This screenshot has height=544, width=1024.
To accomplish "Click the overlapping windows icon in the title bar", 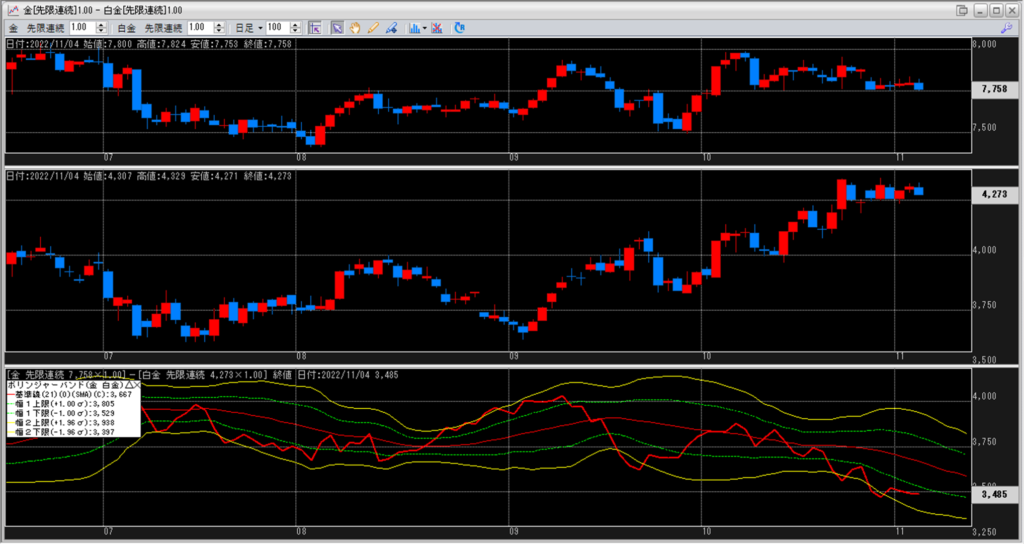I will tap(962, 10).
